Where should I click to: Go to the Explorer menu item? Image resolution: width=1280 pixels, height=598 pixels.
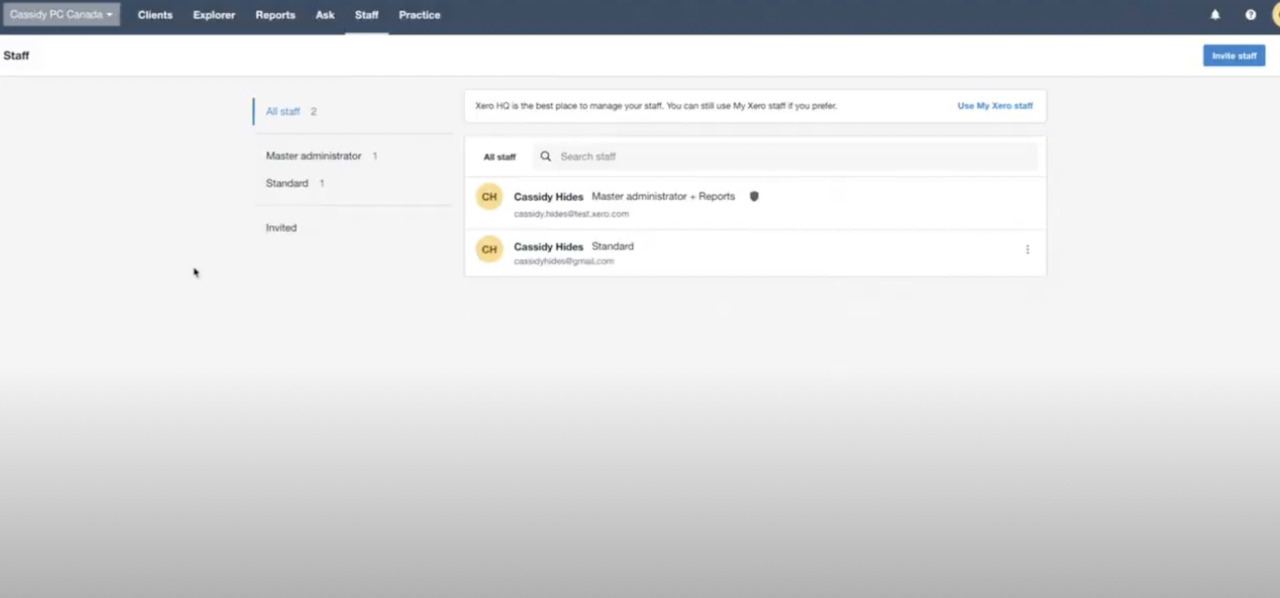click(214, 15)
